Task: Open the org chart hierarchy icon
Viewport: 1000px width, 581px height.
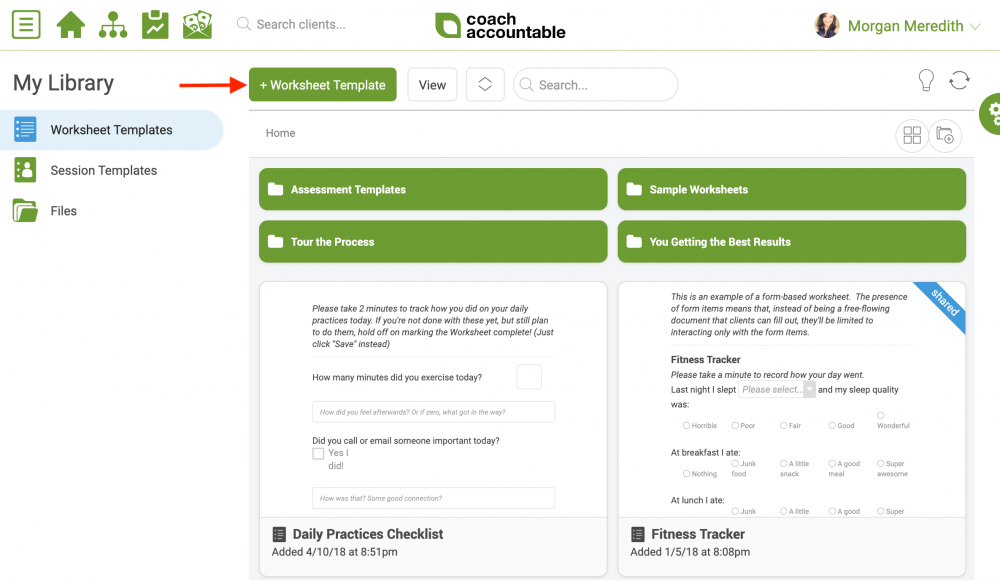Action: pos(113,24)
